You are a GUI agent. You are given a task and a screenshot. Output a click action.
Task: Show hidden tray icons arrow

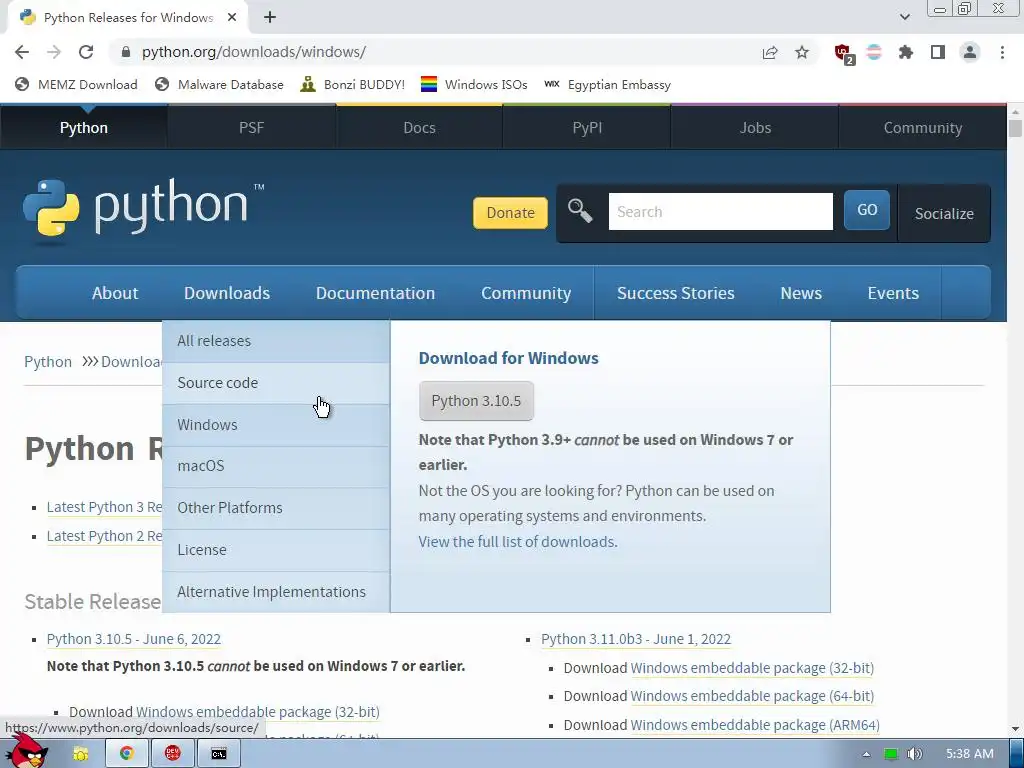click(x=866, y=754)
